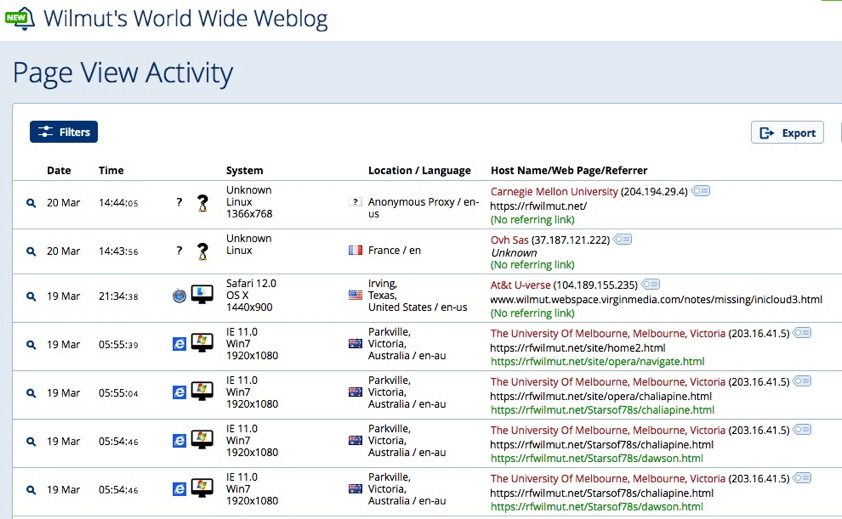
Task: Click the Date column header
Action: pos(59,170)
